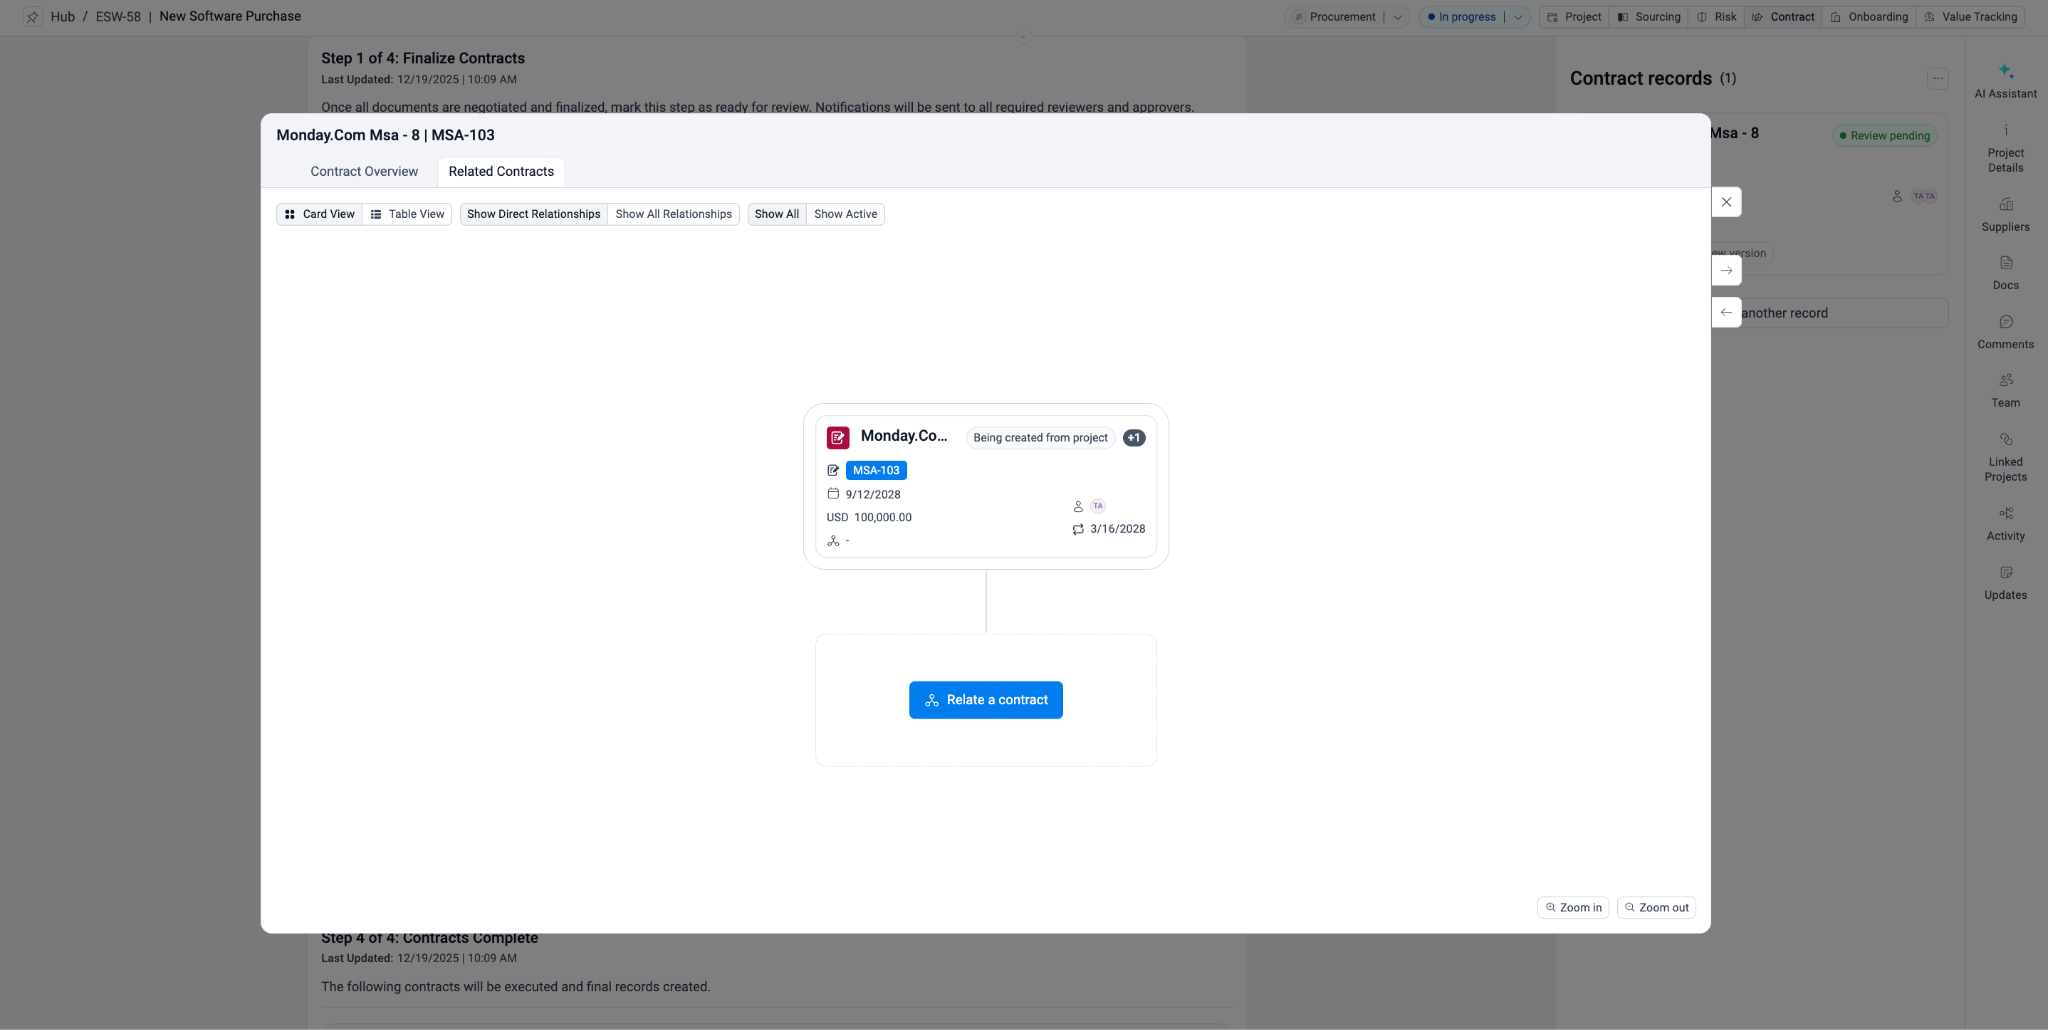
Task: Open the Docs sidebar icon
Action: tap(2005, 263)
